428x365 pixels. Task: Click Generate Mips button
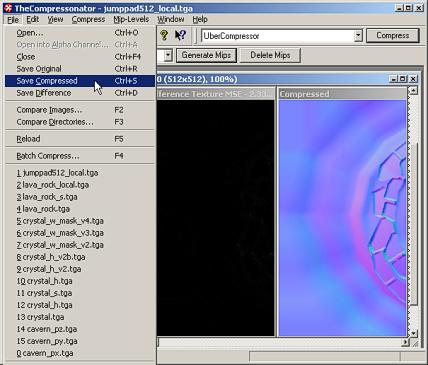point(206,55)
